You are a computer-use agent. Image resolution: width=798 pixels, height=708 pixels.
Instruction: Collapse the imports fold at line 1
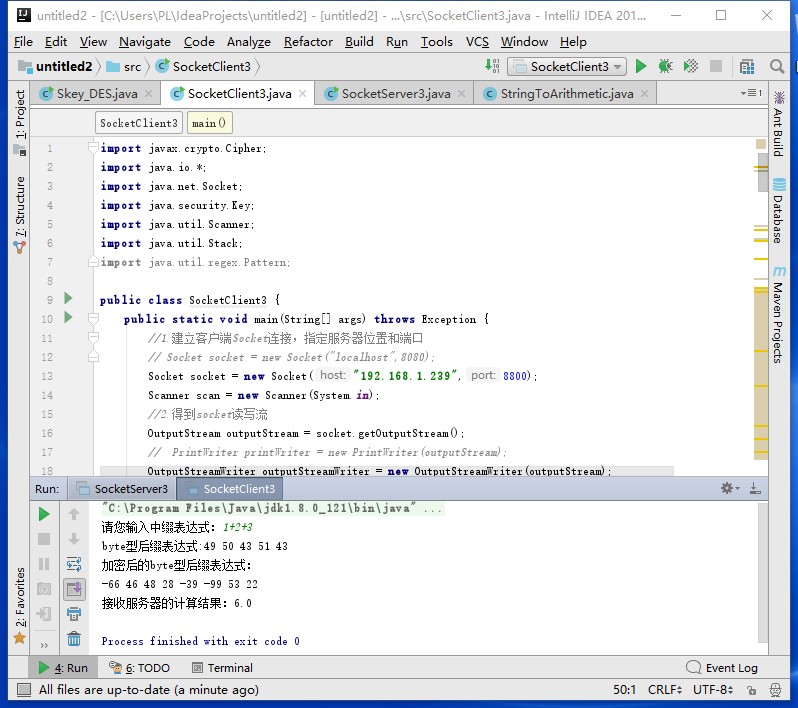(93, 148)
